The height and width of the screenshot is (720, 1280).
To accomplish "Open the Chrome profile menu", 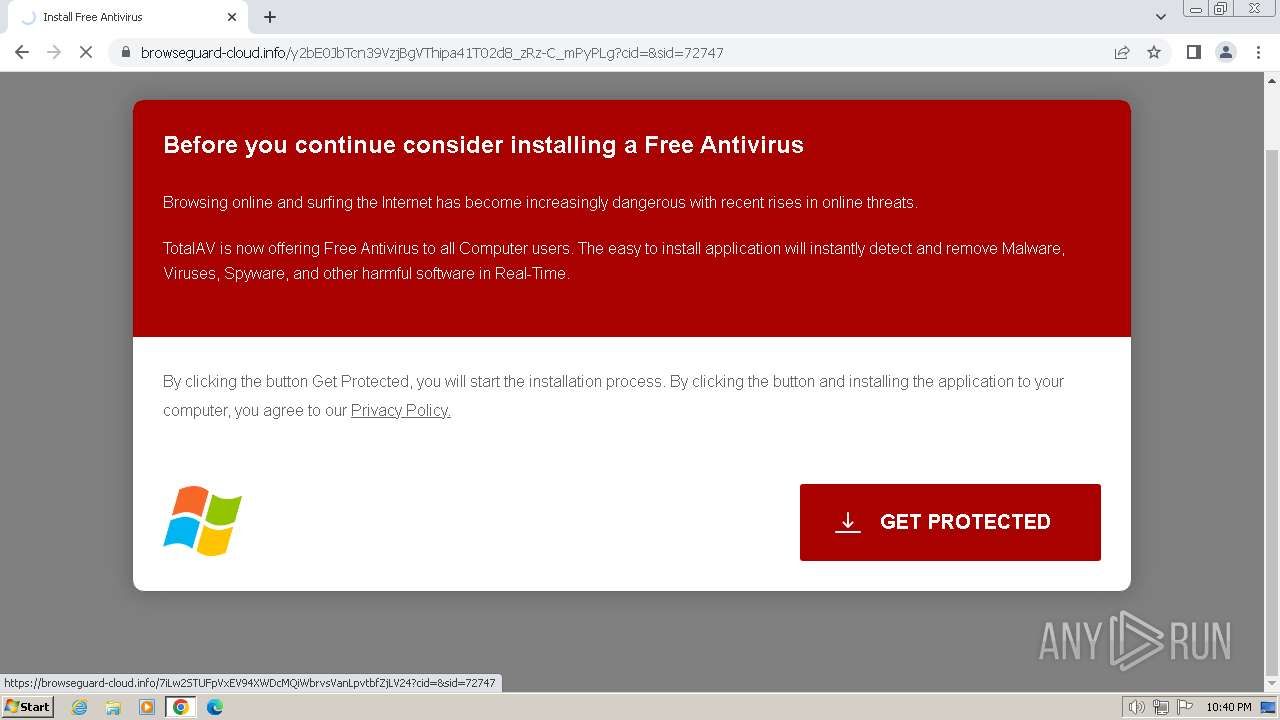I will [x=1225, y=52].
